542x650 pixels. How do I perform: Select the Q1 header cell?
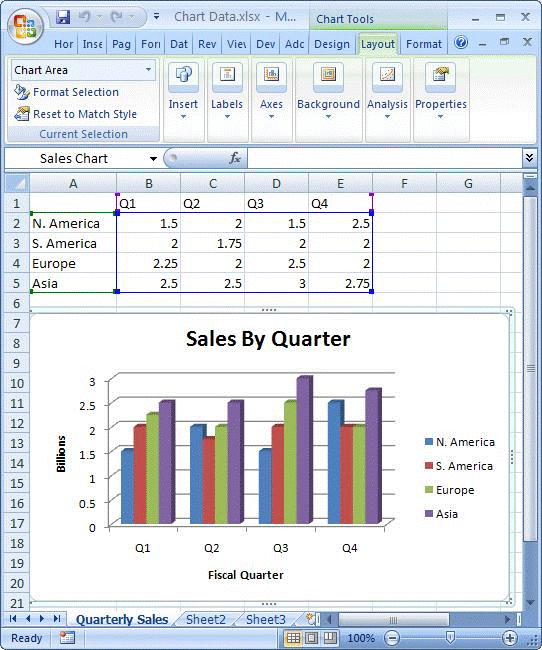(x=148, y=204)
